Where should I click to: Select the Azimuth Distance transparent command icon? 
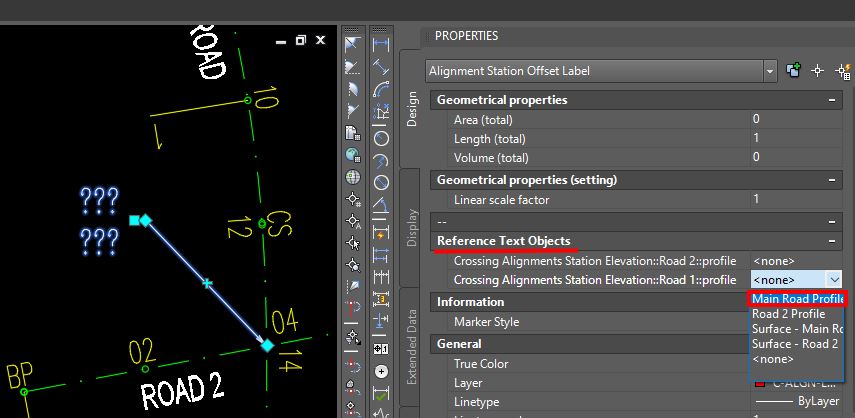(x=353, y=89)
